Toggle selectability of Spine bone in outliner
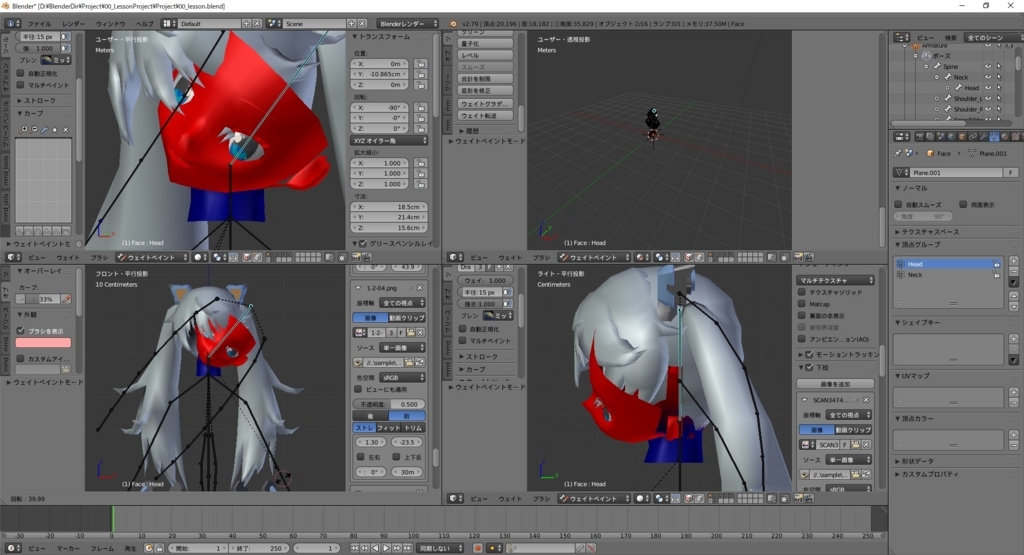The height and width of the screenshot is (555, 1024). 999,67
